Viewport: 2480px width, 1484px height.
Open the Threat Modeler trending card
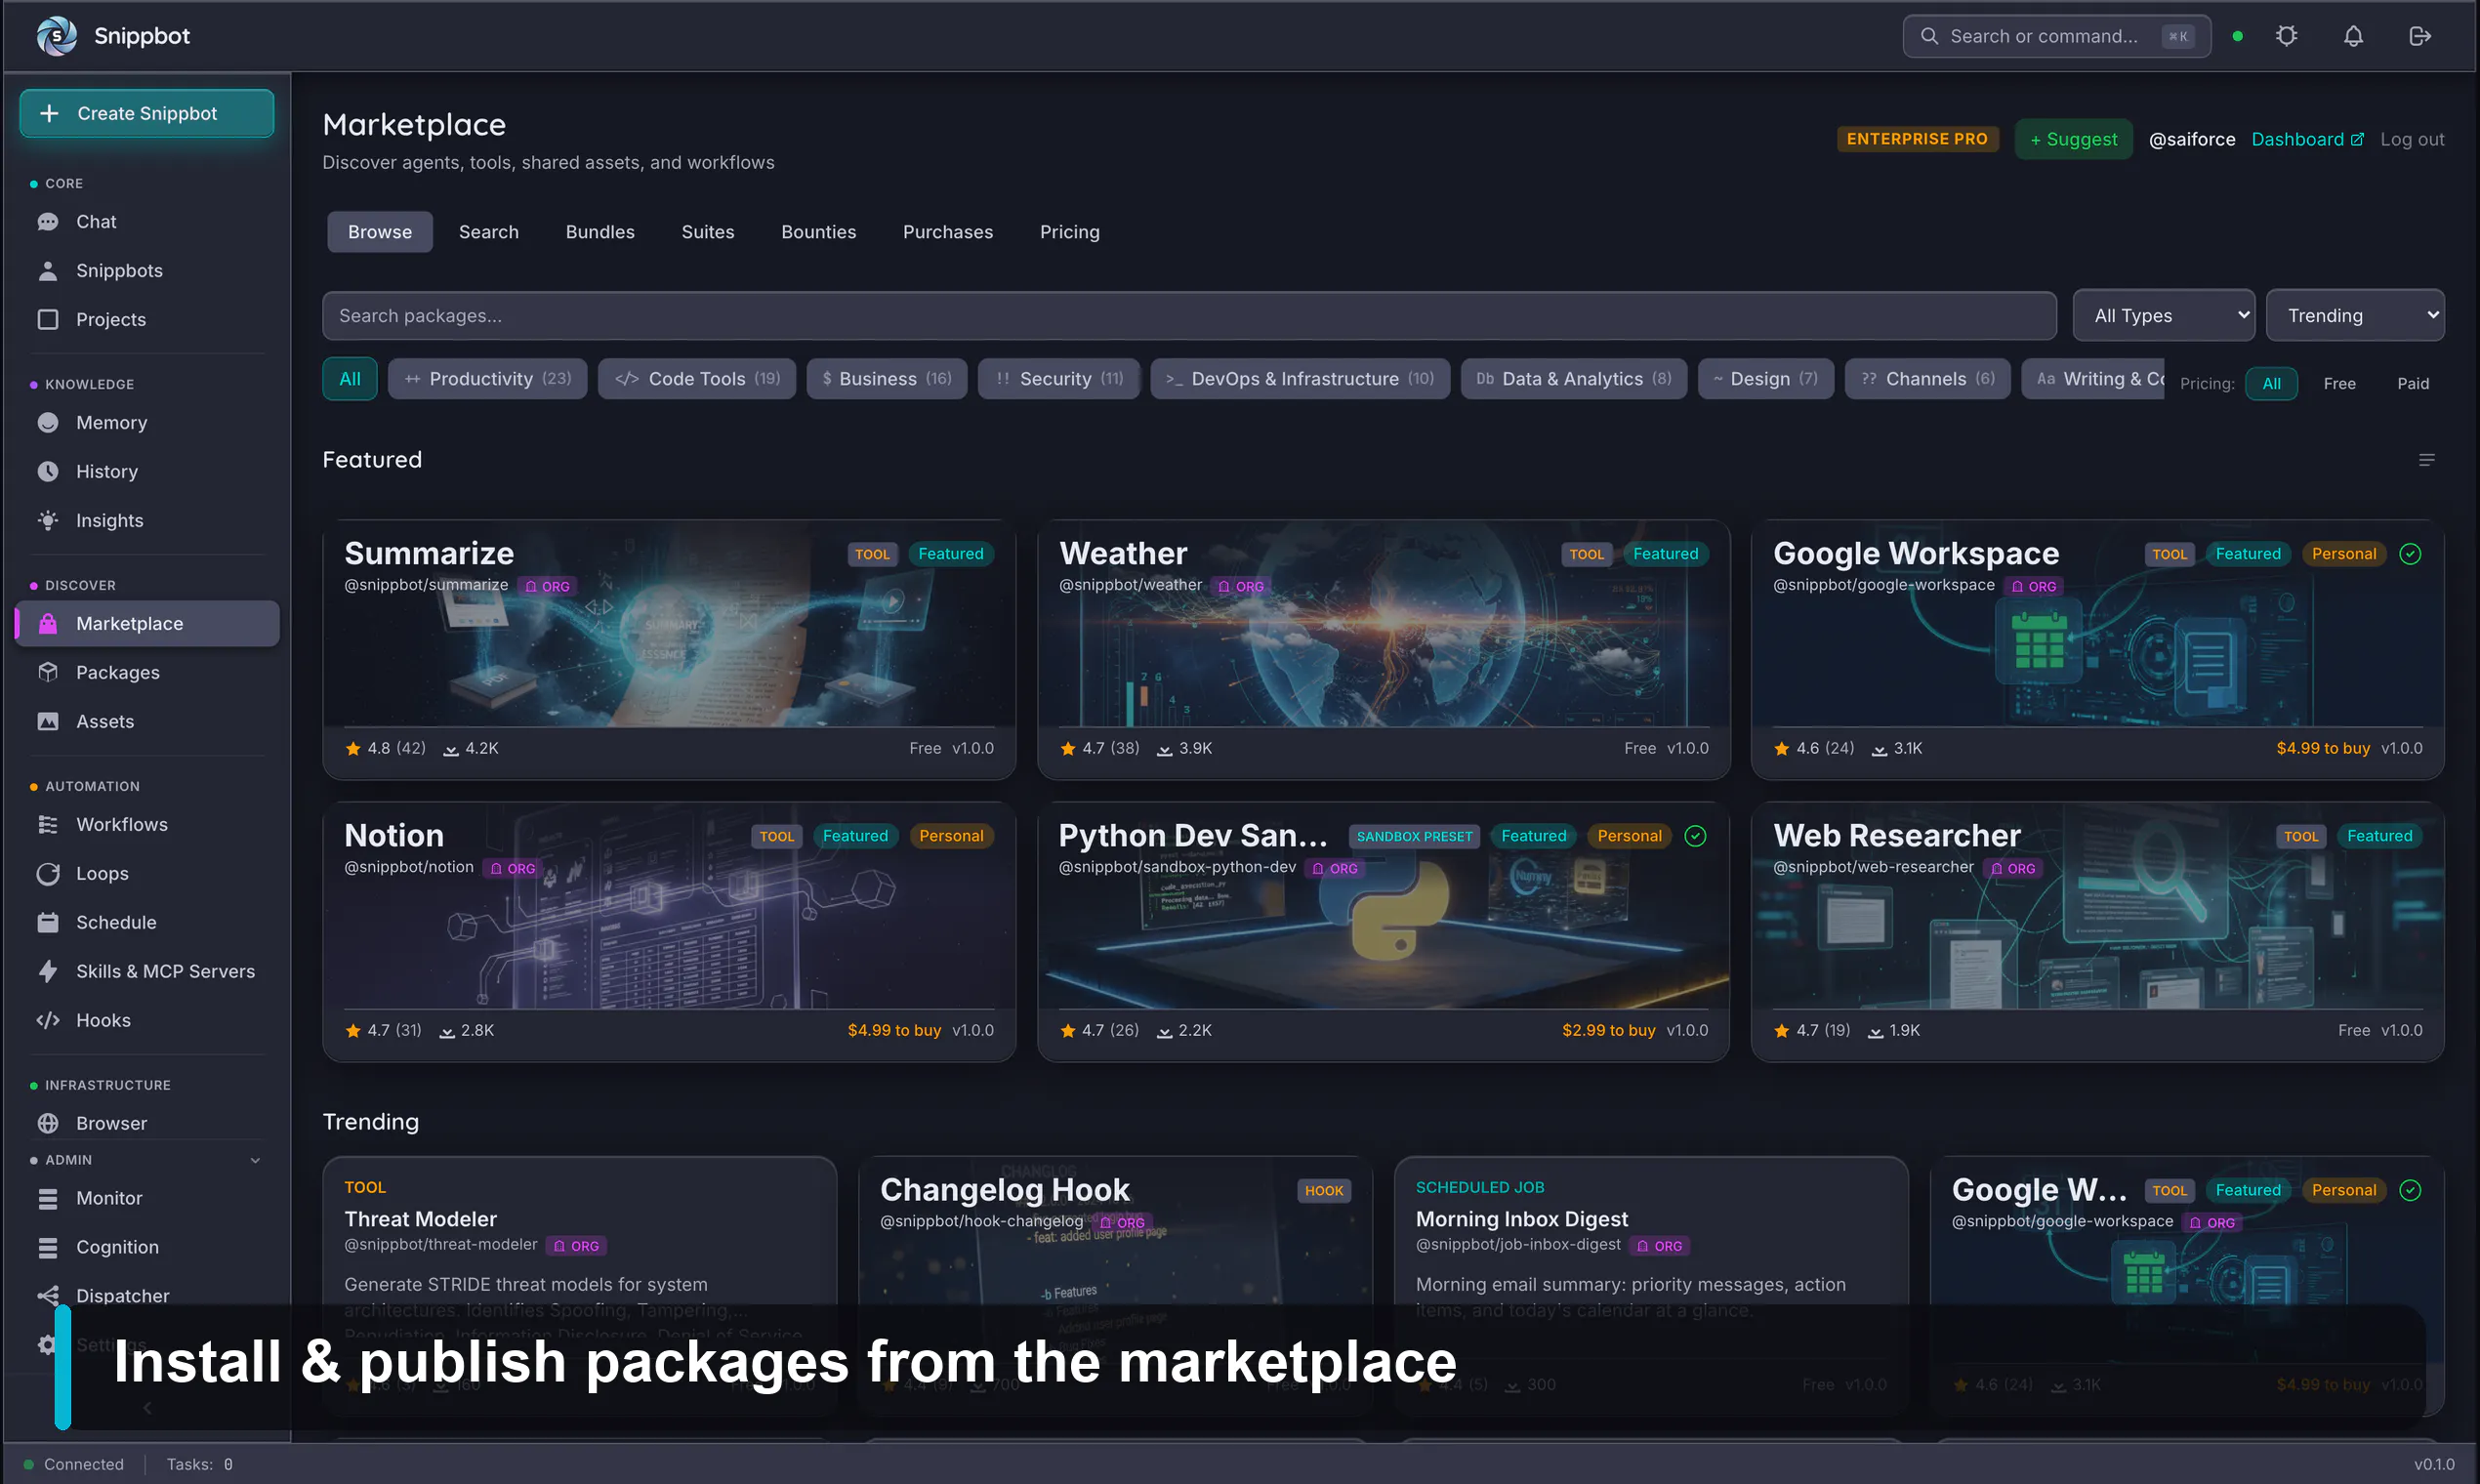pos(580,1286)
